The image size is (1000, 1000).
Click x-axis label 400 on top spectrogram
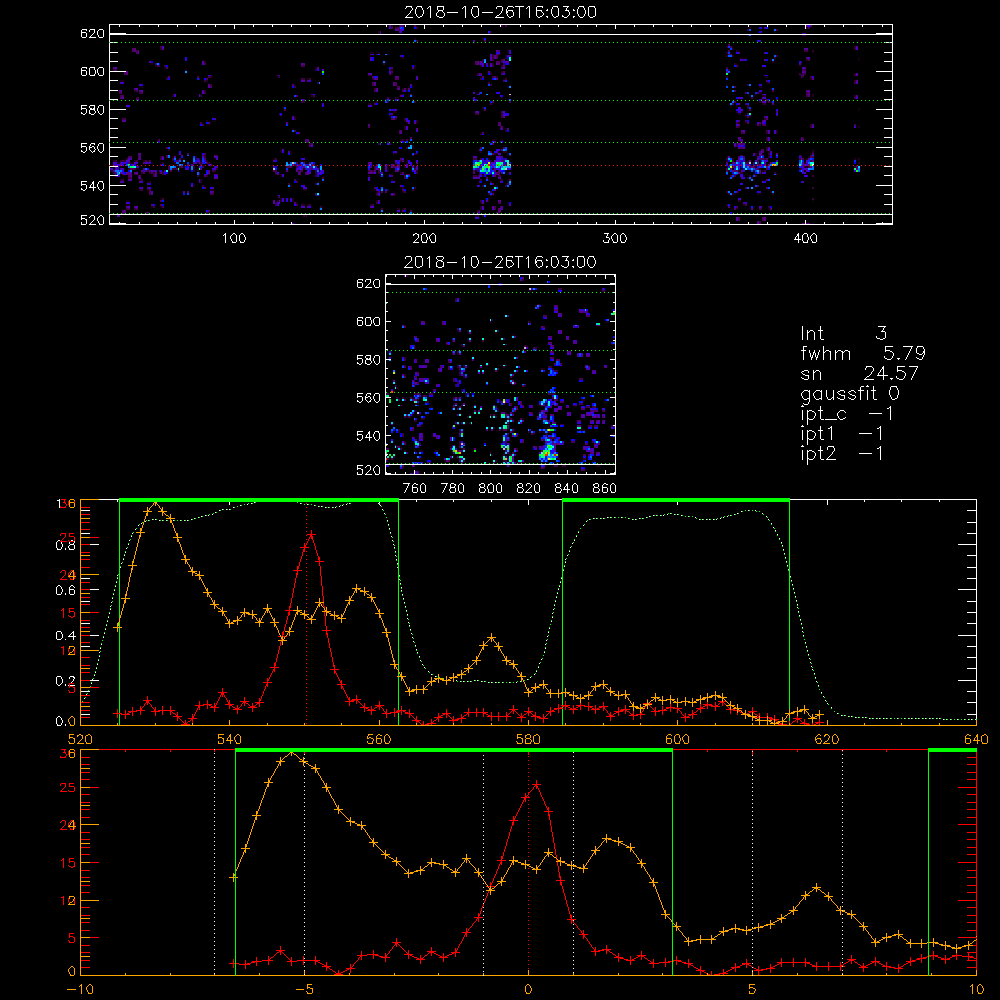[x=805, y=239]
